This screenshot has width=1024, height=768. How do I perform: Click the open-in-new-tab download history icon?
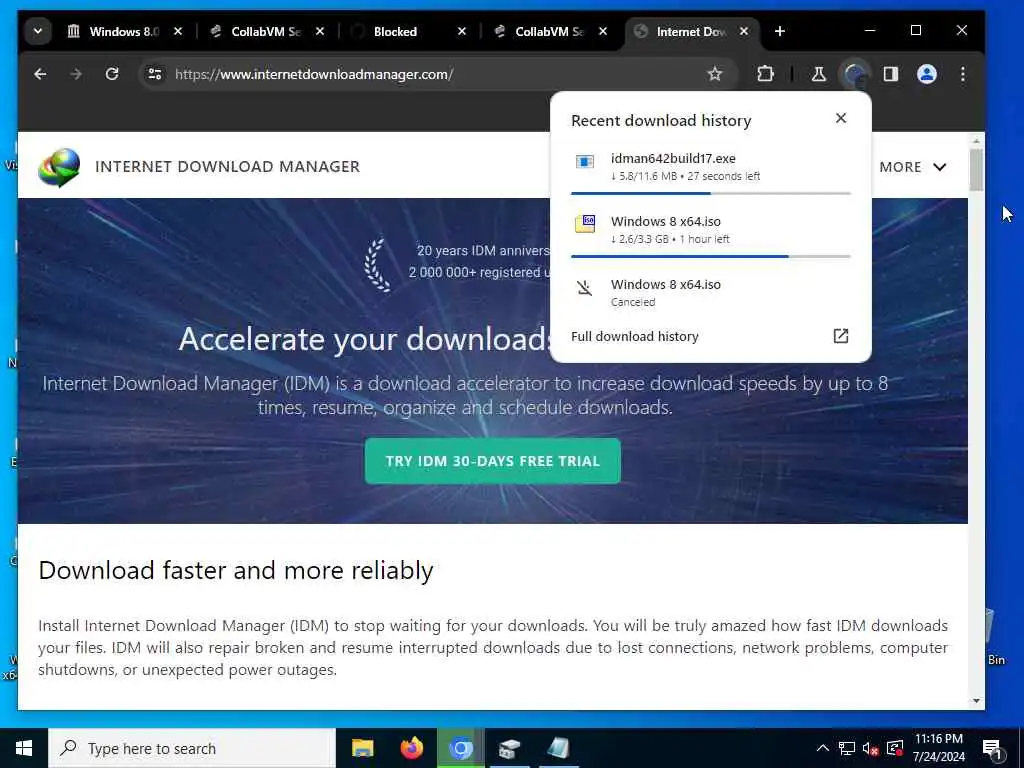pos(841,336)
